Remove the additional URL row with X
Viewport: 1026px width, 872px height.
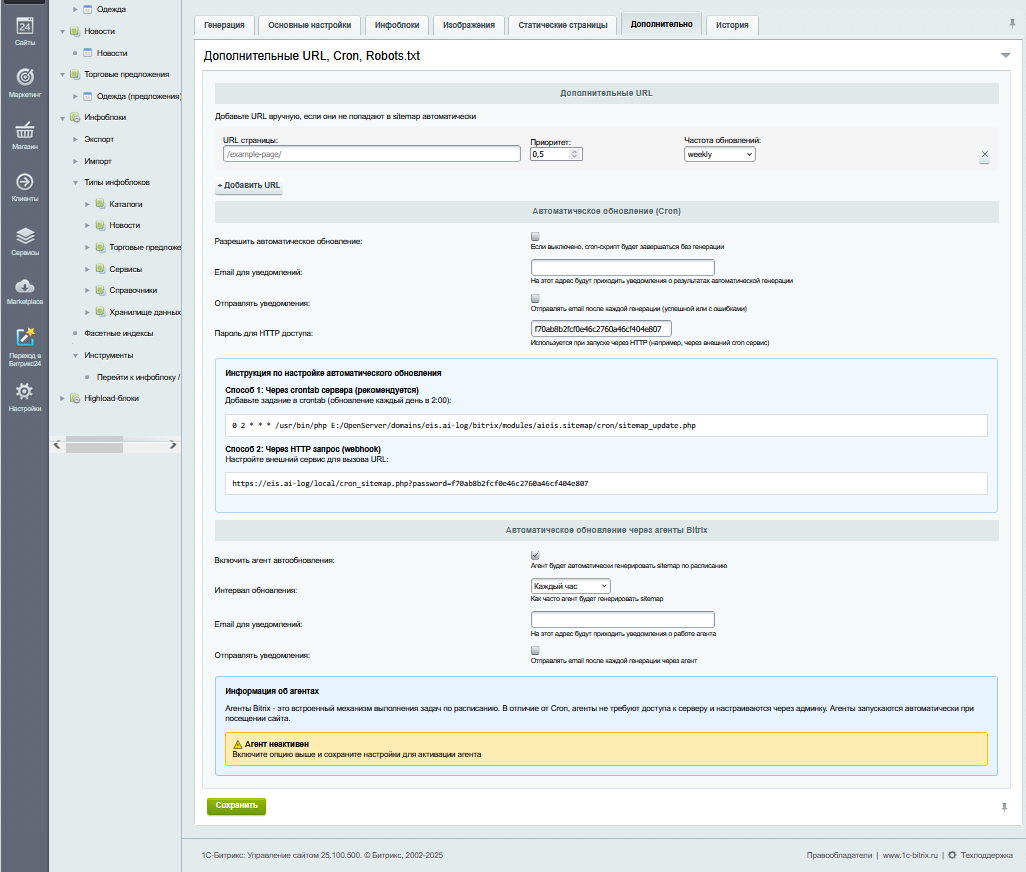pyautogui.click(x=984, y=155)
